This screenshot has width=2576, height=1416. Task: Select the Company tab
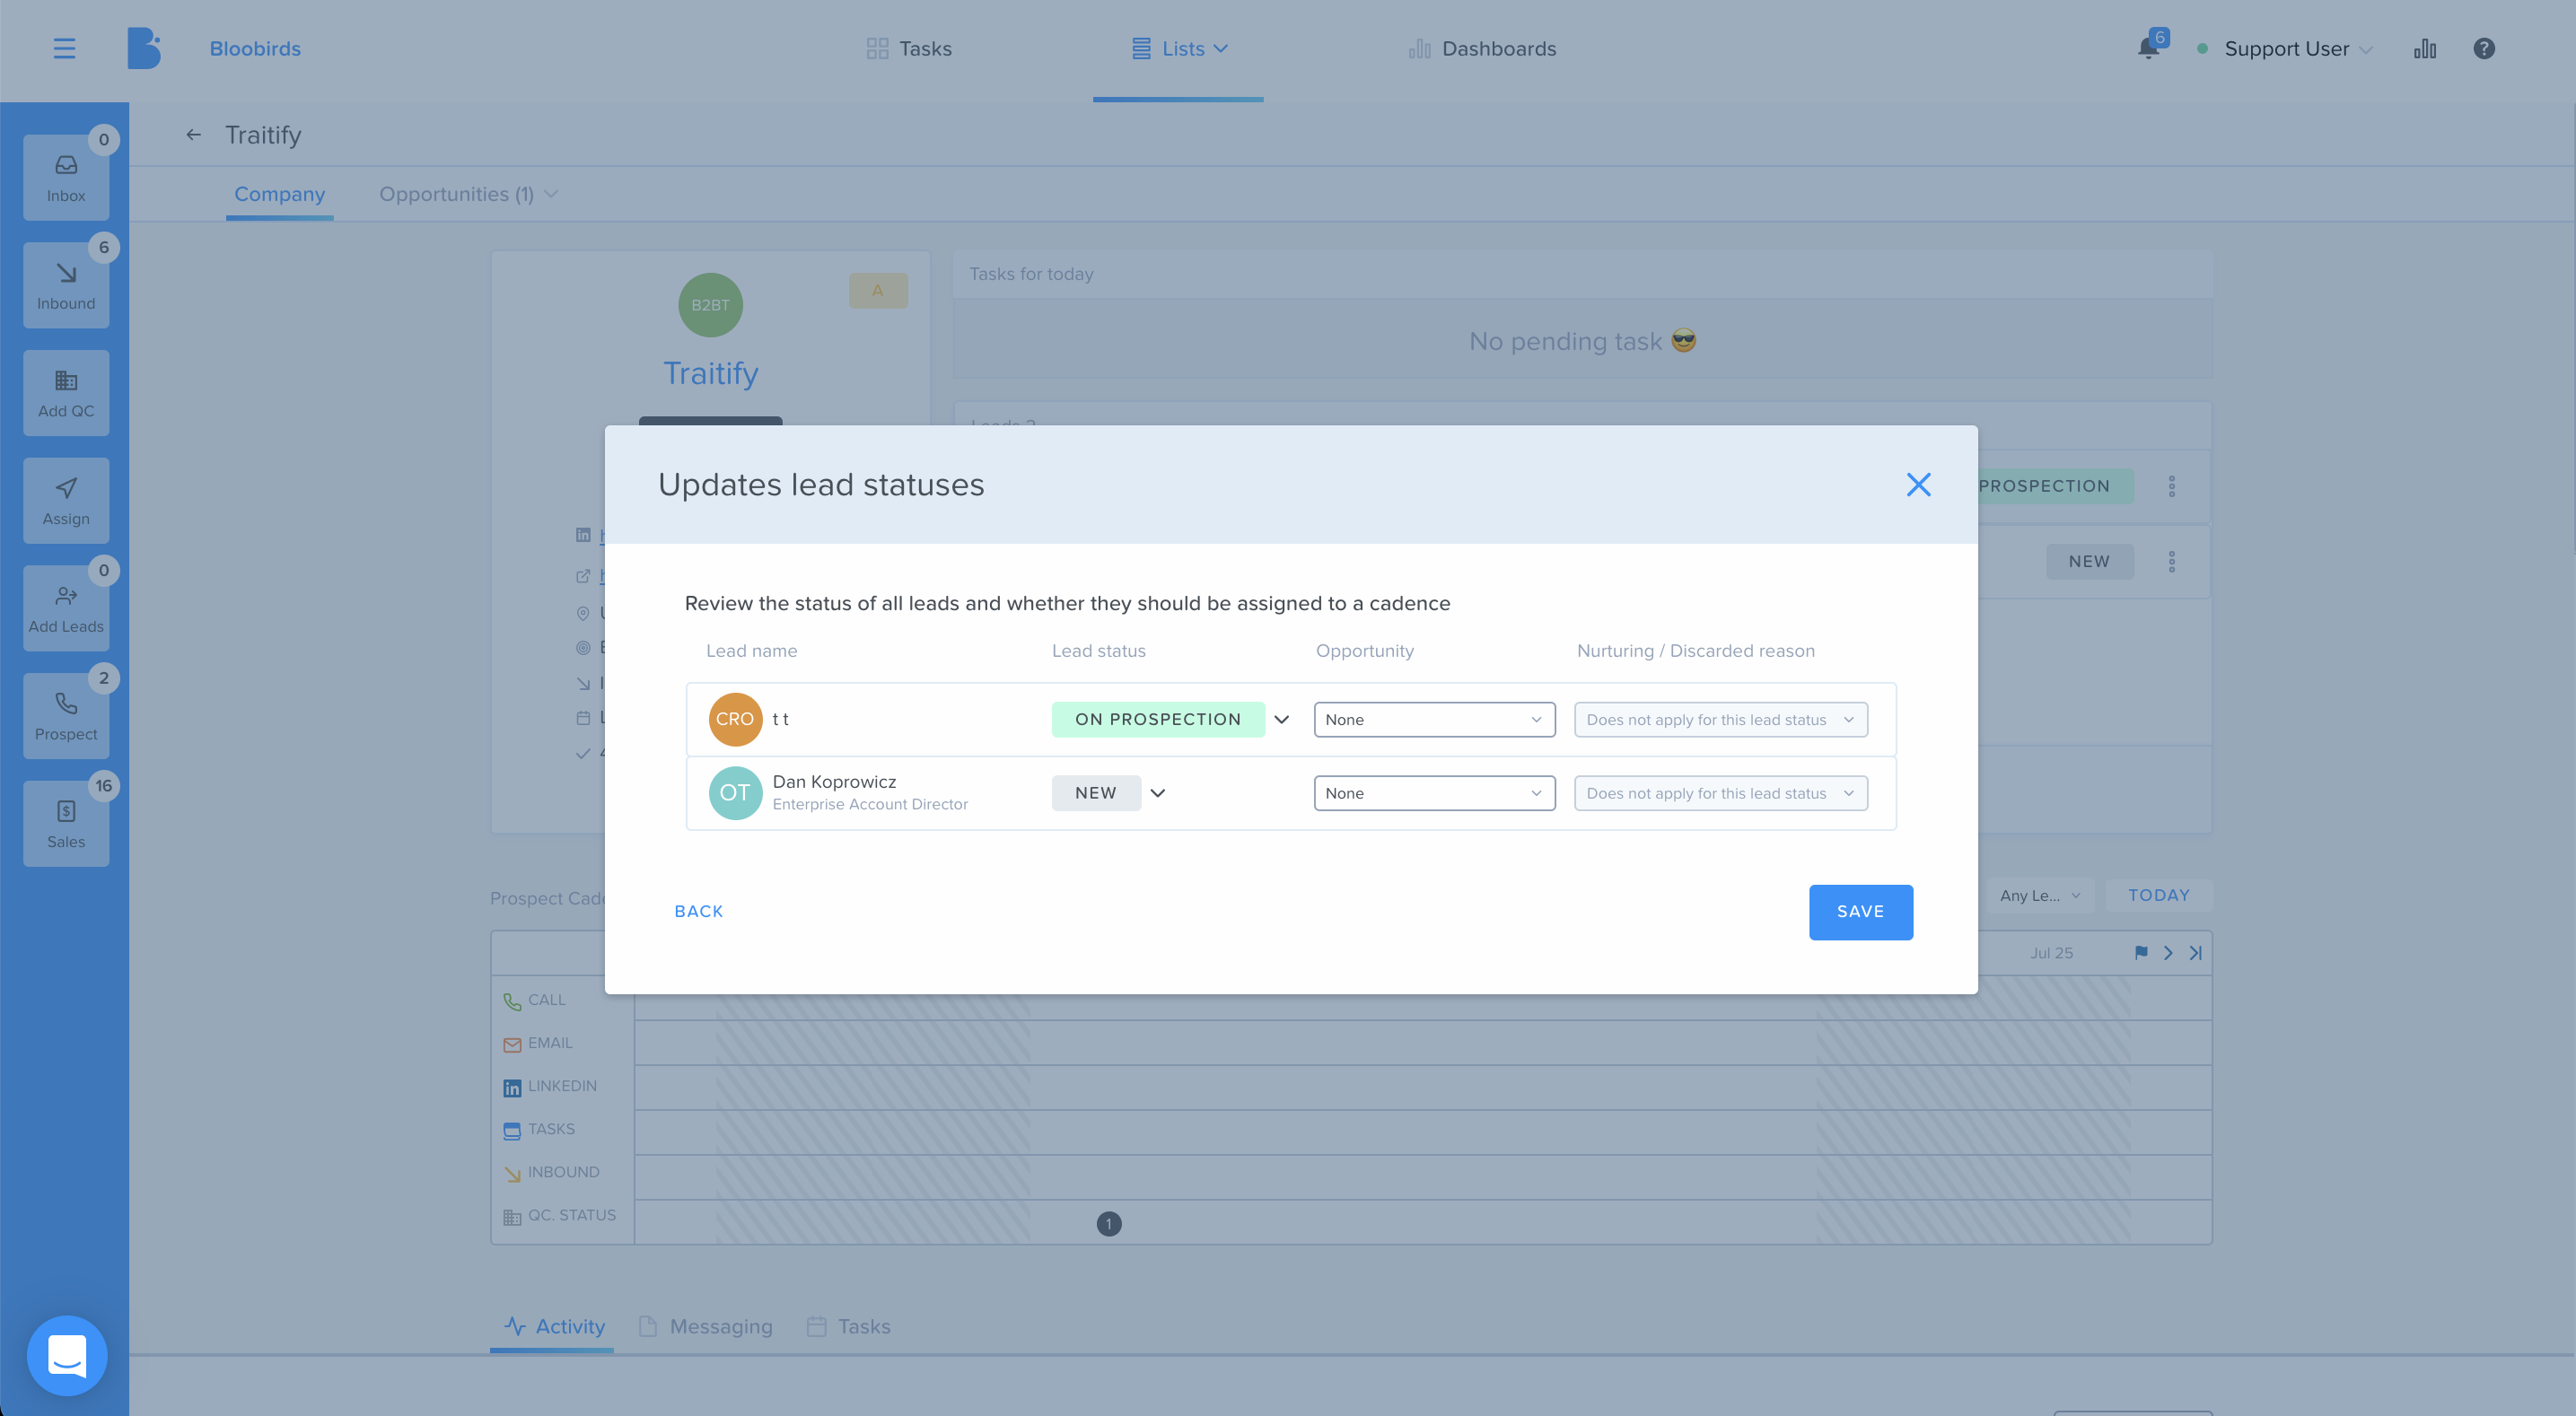pyautogui.click(x=279, y=194)
